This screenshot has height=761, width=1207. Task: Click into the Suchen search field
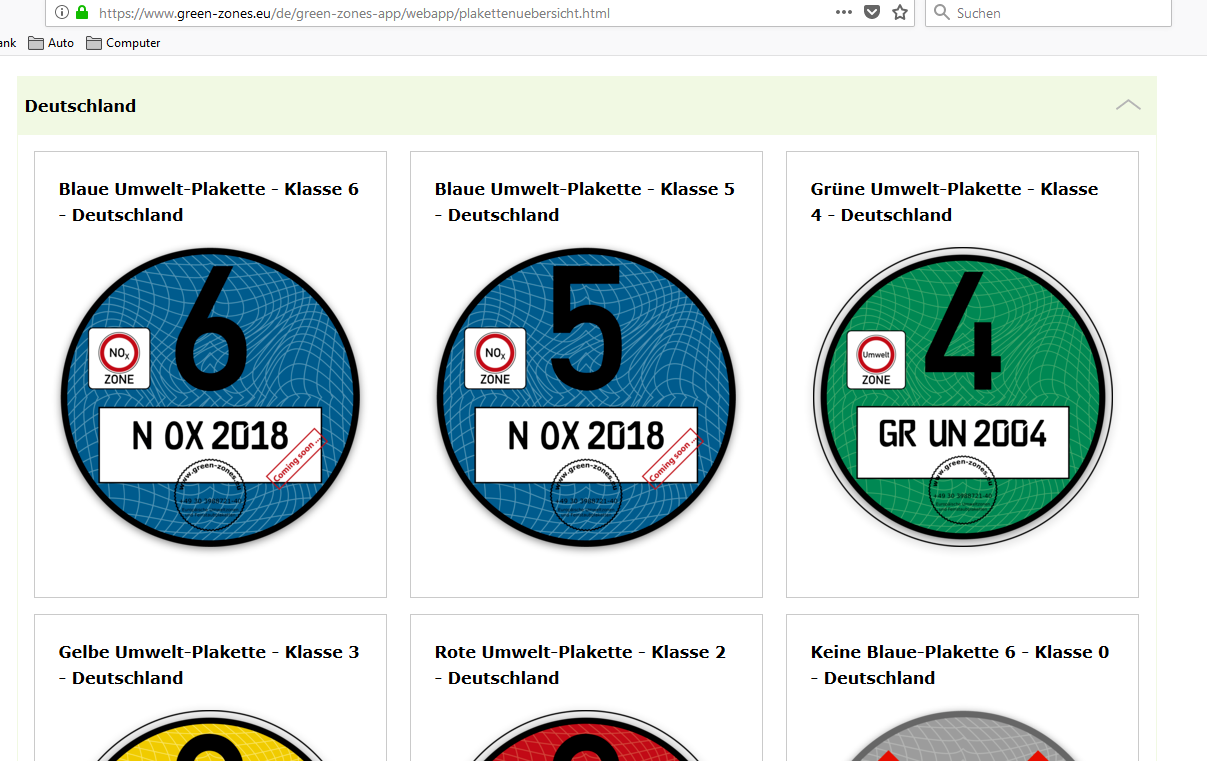[x=1050, y=13]
